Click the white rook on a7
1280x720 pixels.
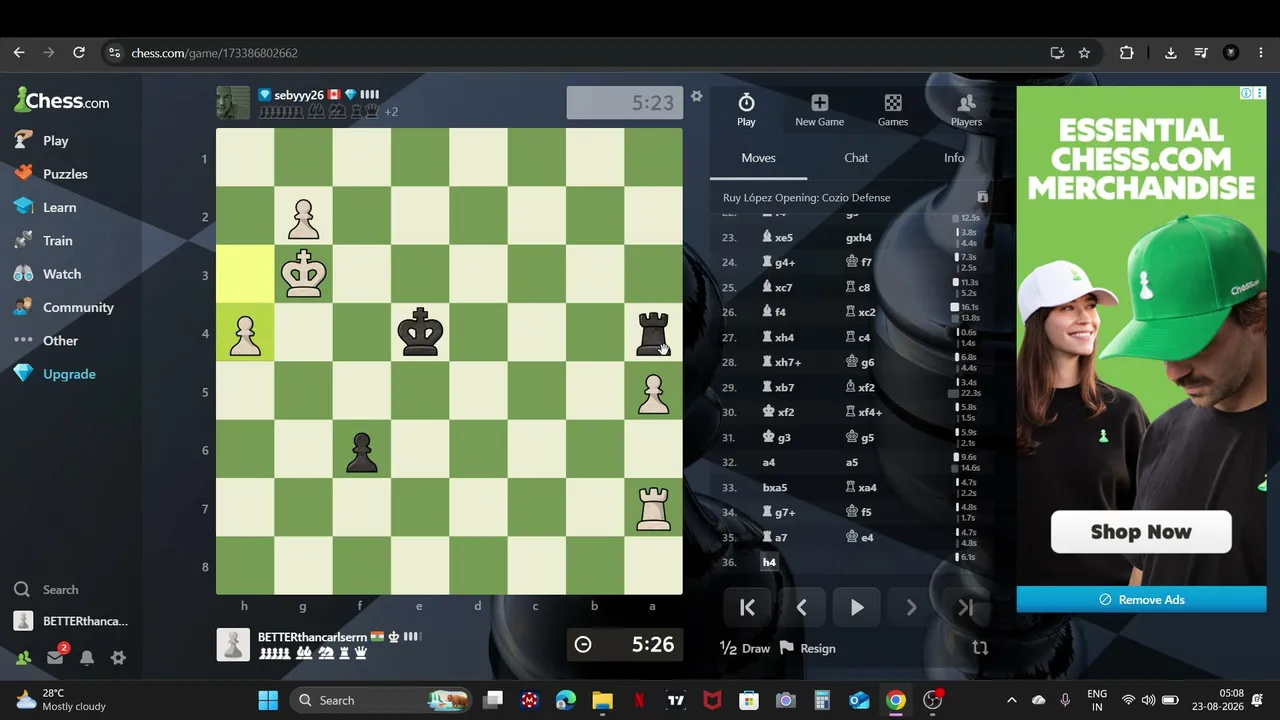coord(653,508)
